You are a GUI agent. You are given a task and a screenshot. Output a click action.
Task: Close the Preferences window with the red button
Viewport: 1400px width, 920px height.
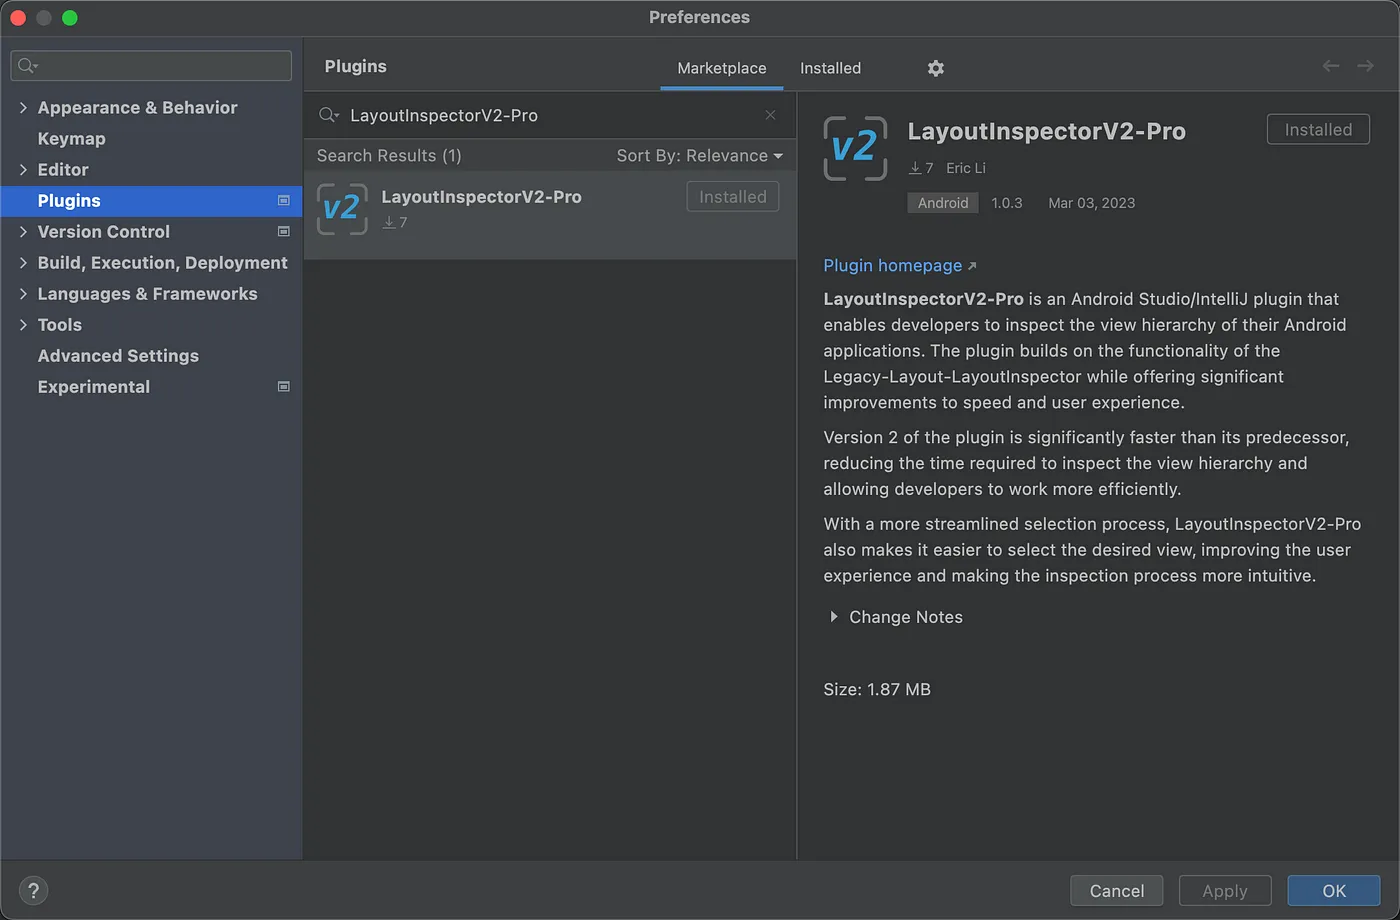coord(17,18)
